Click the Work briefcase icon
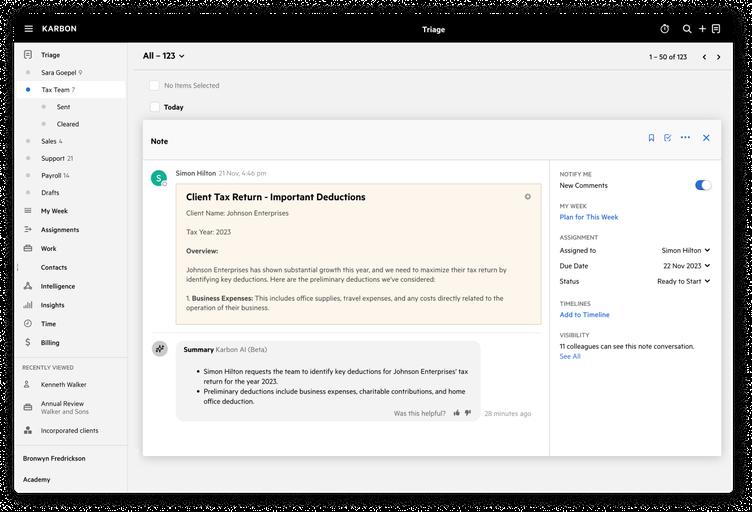This screenshot has width=752, height=512. (28, 248)
